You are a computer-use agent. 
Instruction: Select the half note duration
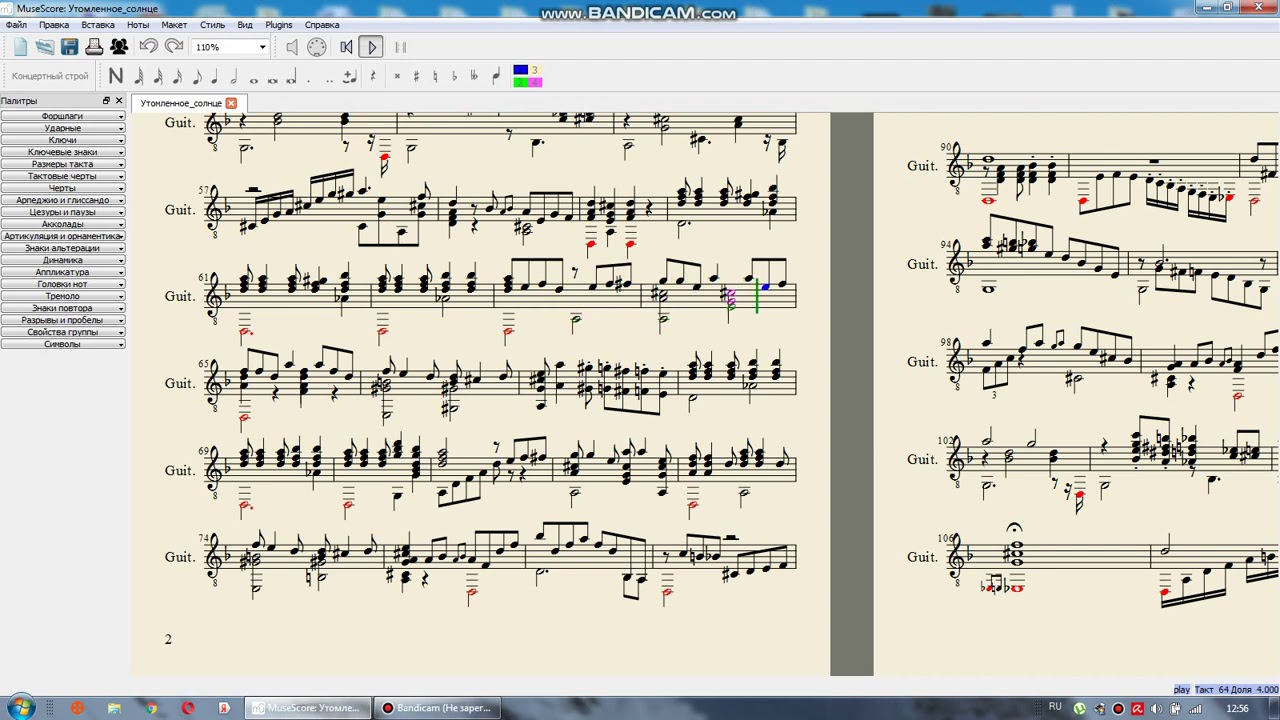pos(234,76)
